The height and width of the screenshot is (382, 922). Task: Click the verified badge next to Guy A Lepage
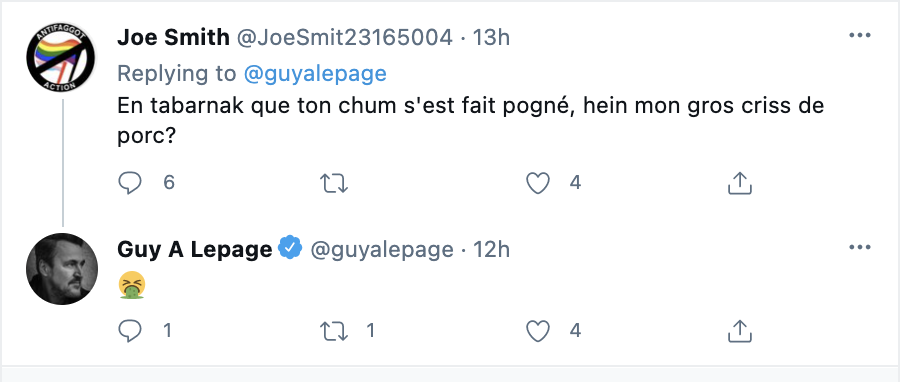290,248
